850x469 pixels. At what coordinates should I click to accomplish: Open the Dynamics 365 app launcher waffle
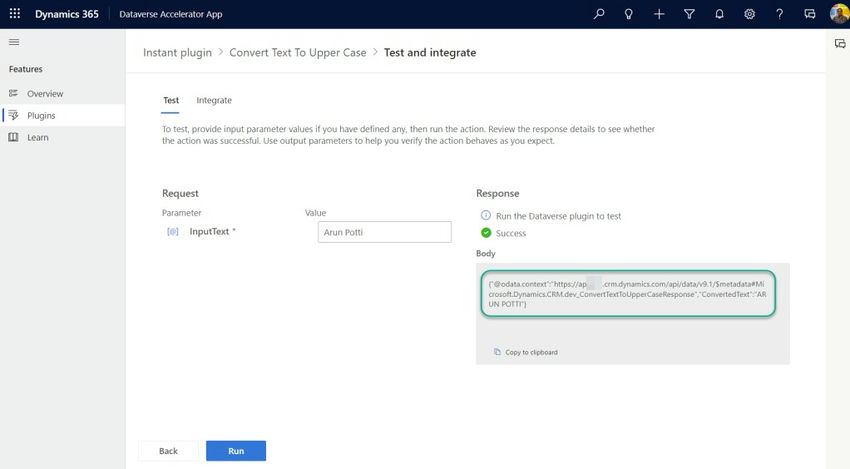pos(14,14)
